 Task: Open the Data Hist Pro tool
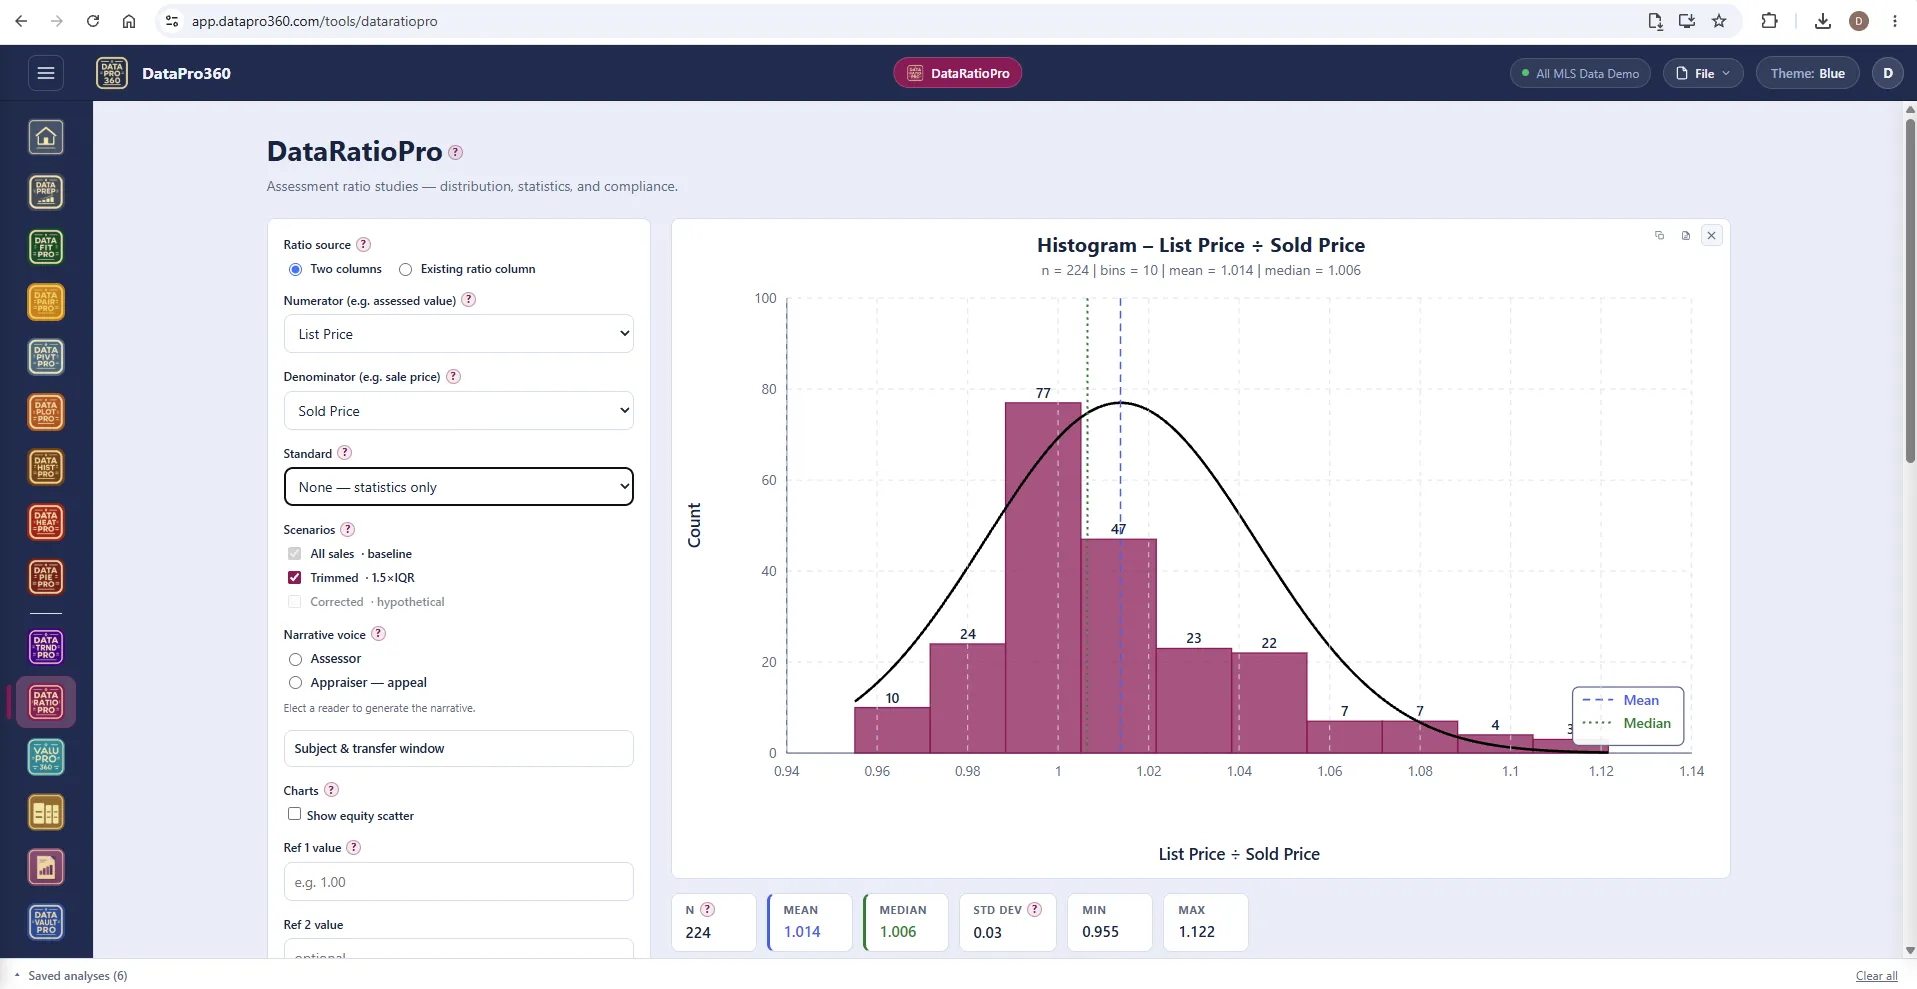pyautogui.click(x=46, y=467)
